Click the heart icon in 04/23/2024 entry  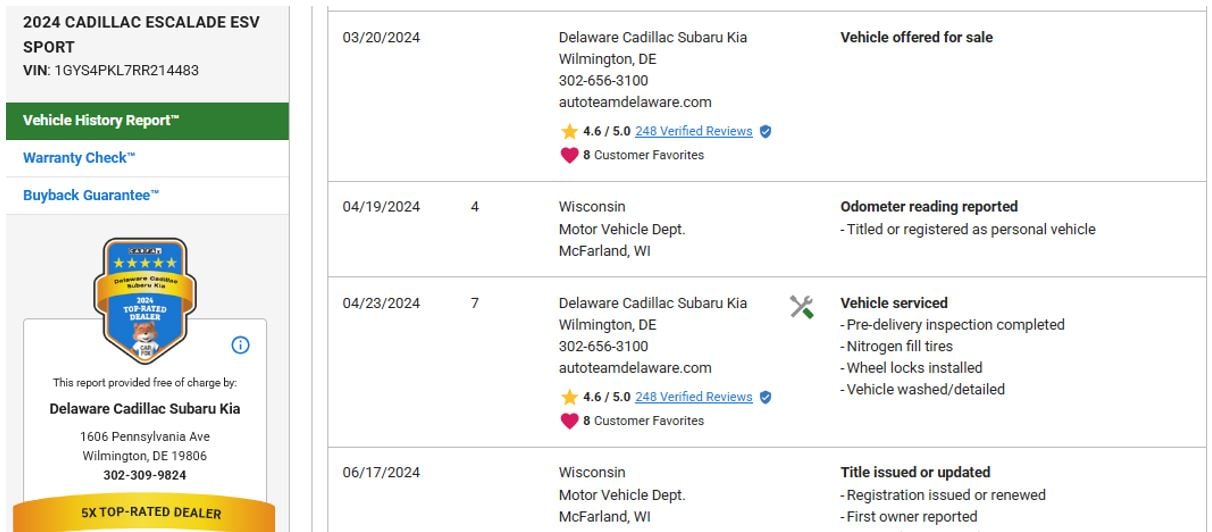pyautogui.click(x=569, y=421)
